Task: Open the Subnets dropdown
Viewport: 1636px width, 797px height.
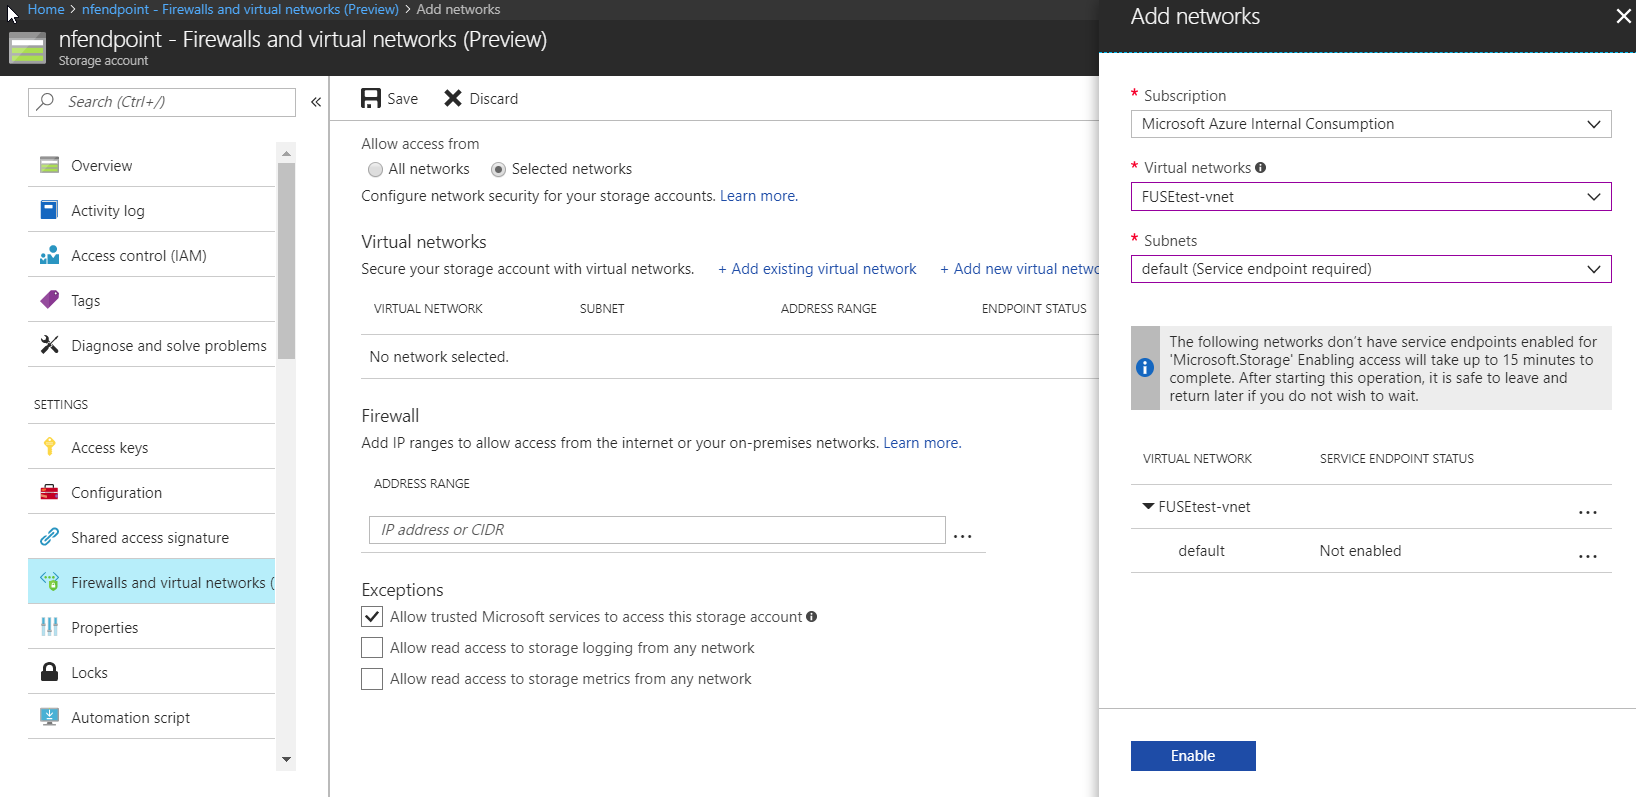Action: click(1371, 269)
